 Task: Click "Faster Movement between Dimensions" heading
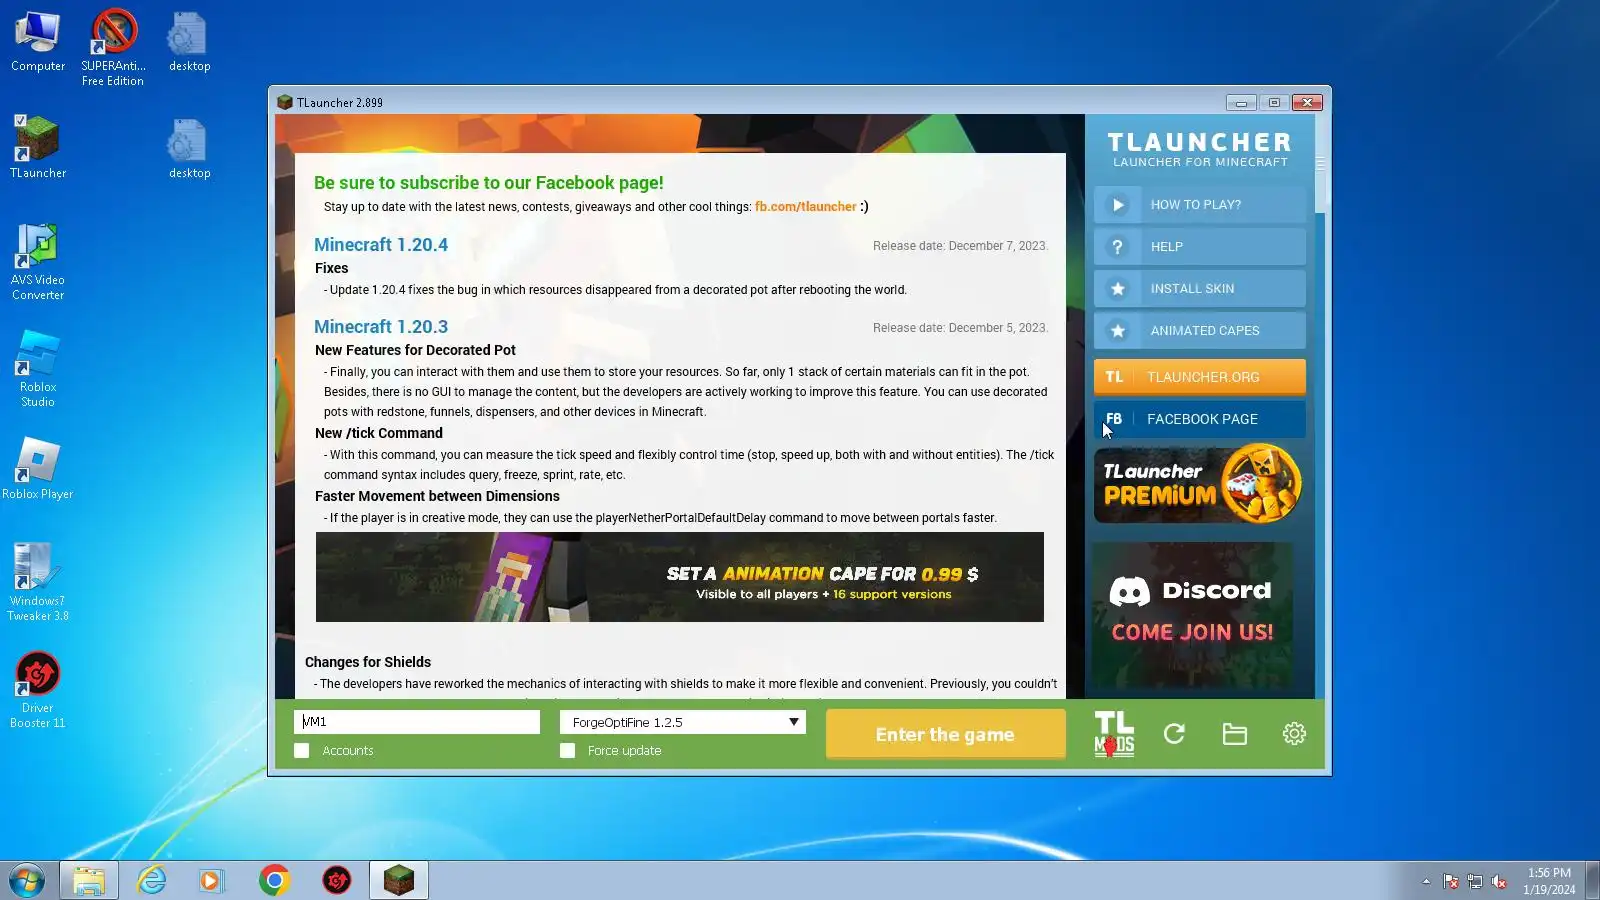tap(437, 496)
